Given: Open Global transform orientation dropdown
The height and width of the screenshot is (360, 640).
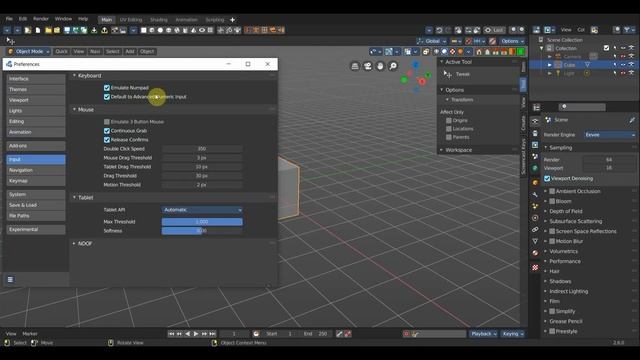Looking at the screenshot, I should coord(432,41).
